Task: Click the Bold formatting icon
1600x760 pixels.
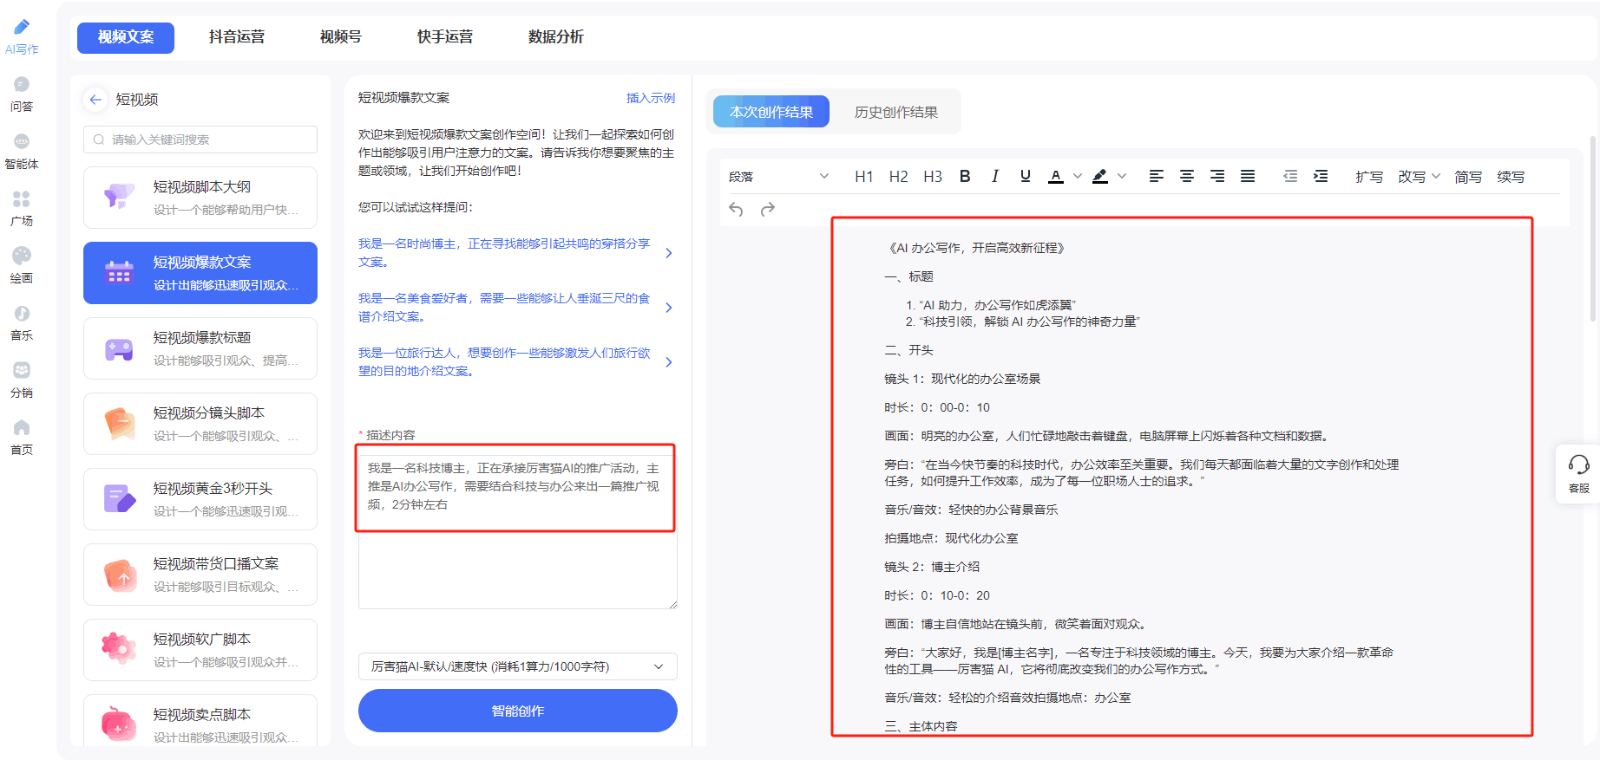Action: pos(965,176)
